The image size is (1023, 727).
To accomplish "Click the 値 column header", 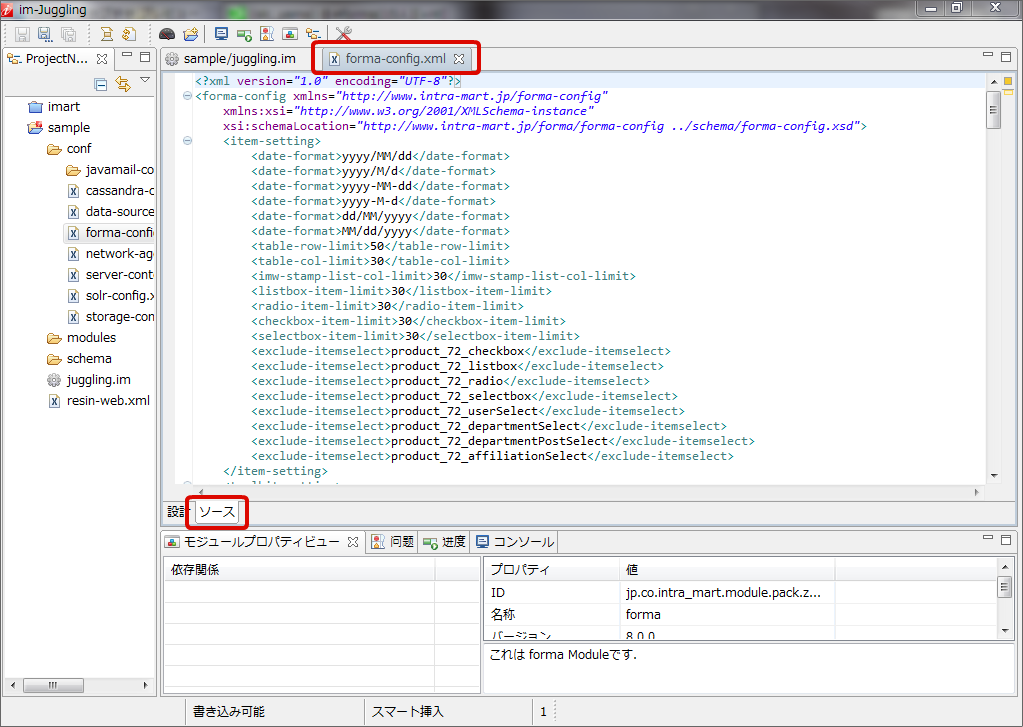I will click(727, 570).
